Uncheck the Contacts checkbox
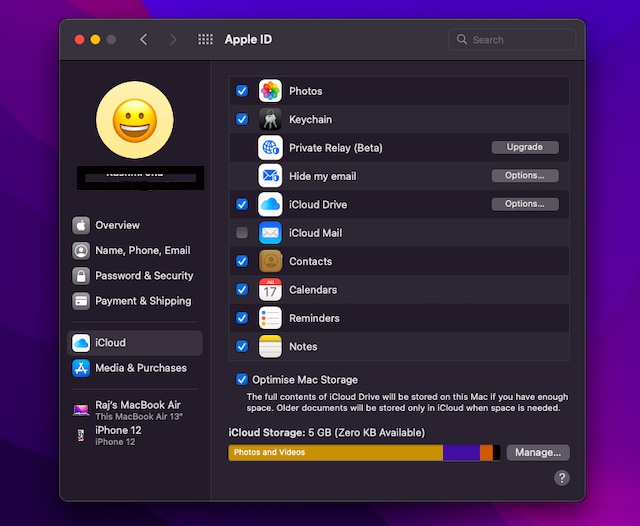 [242, 261]
